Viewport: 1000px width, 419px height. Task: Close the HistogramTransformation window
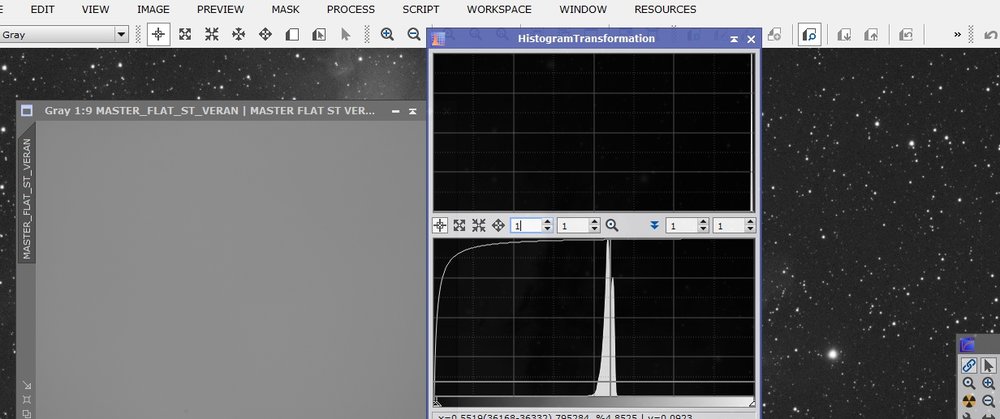[x=751, y=39]
